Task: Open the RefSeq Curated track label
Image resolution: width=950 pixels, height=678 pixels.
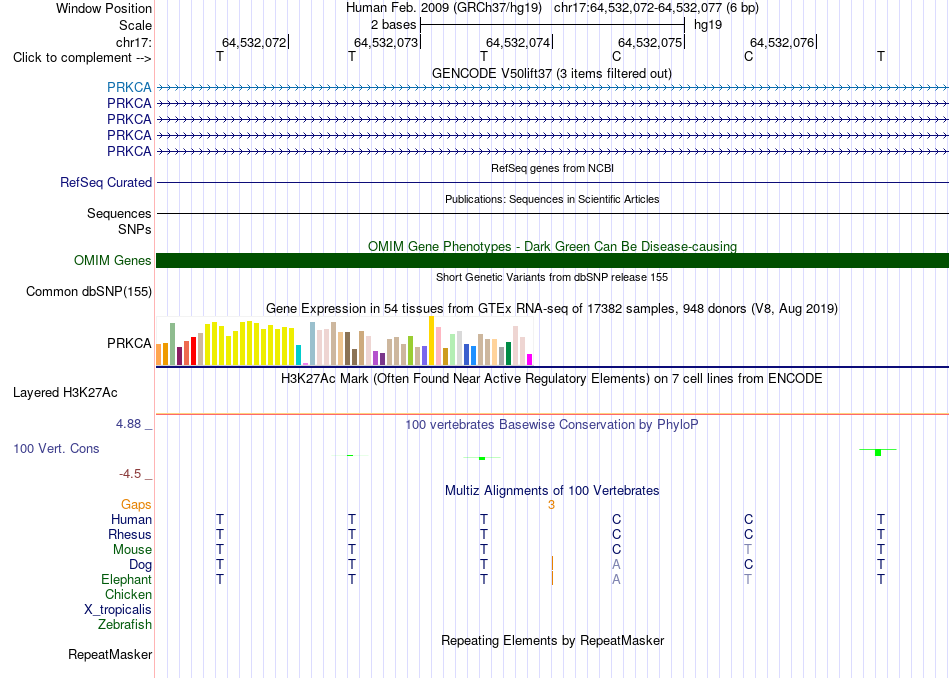Action: 106,182
